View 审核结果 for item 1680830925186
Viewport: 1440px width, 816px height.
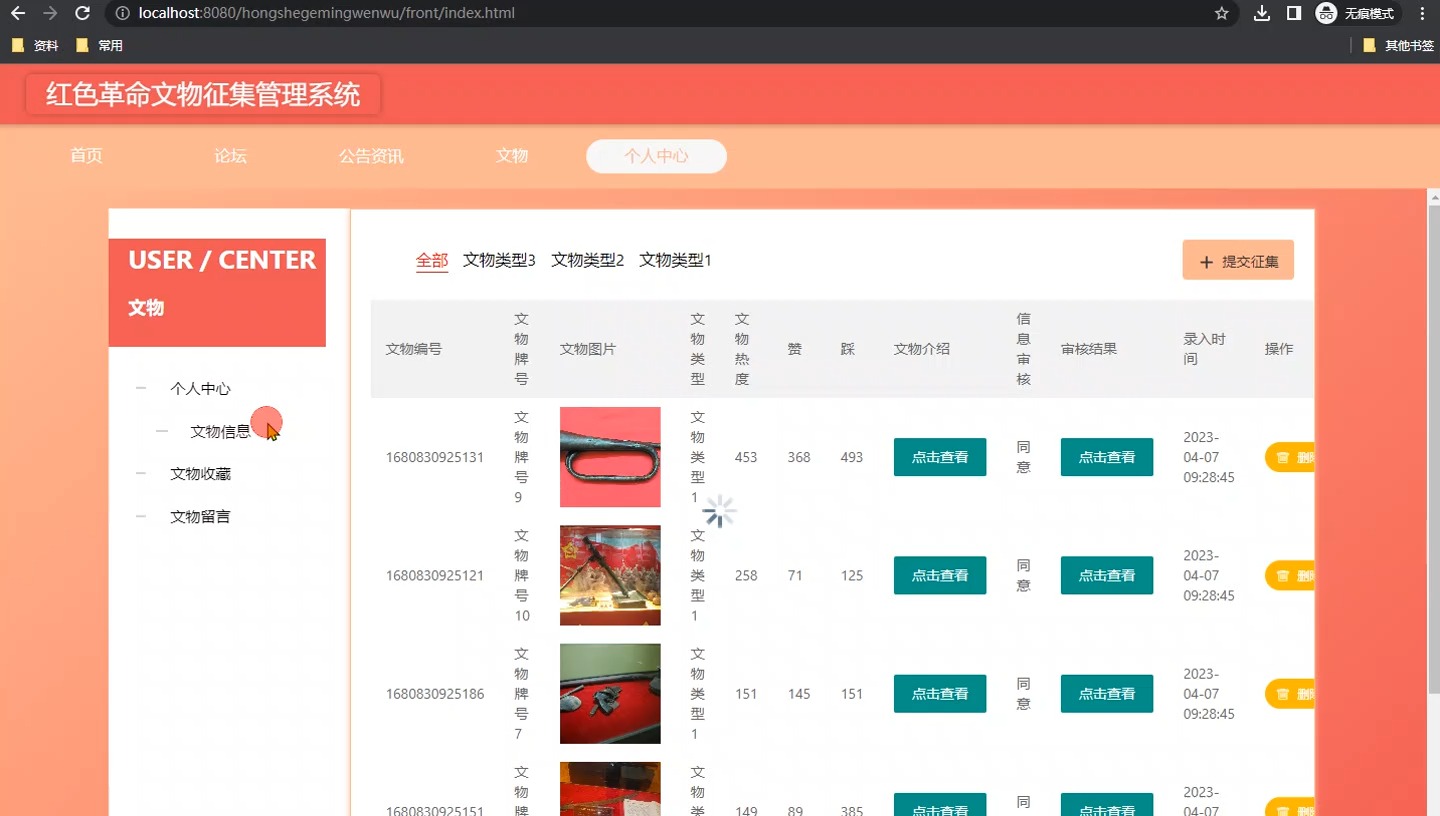click(1107, 693)
